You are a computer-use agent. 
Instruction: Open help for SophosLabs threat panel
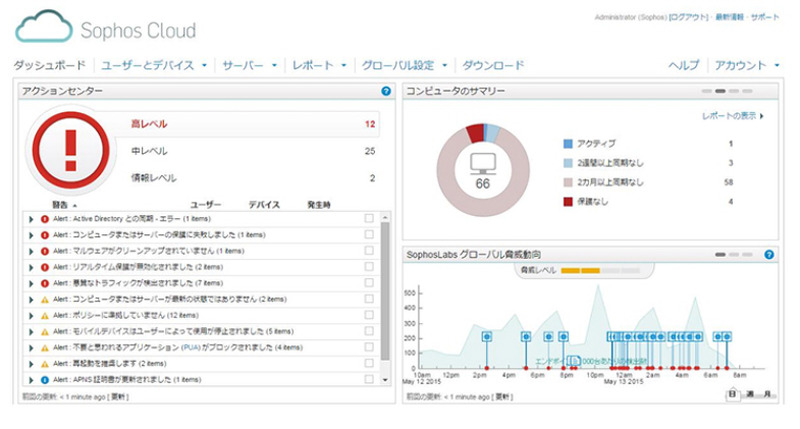pyautogui.click(x=769, y=255)
